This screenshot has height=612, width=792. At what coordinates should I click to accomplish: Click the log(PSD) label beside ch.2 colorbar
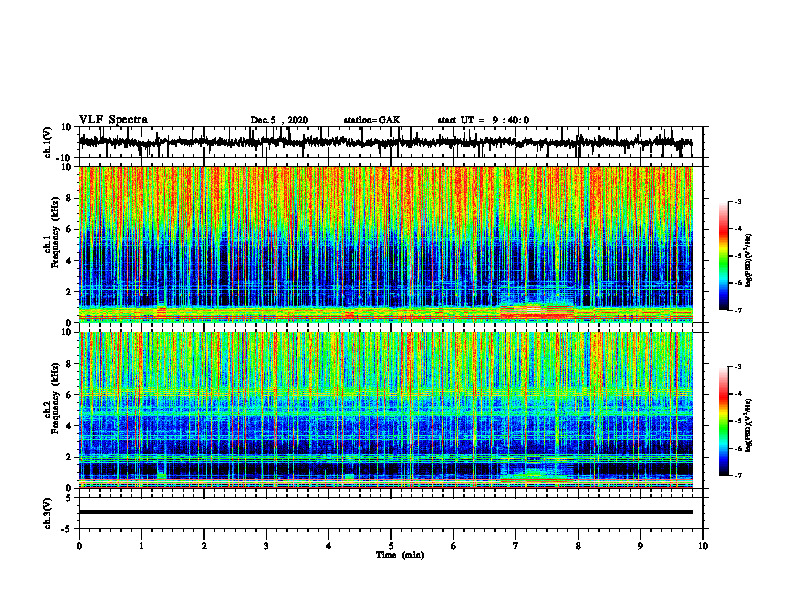(749, 424)
